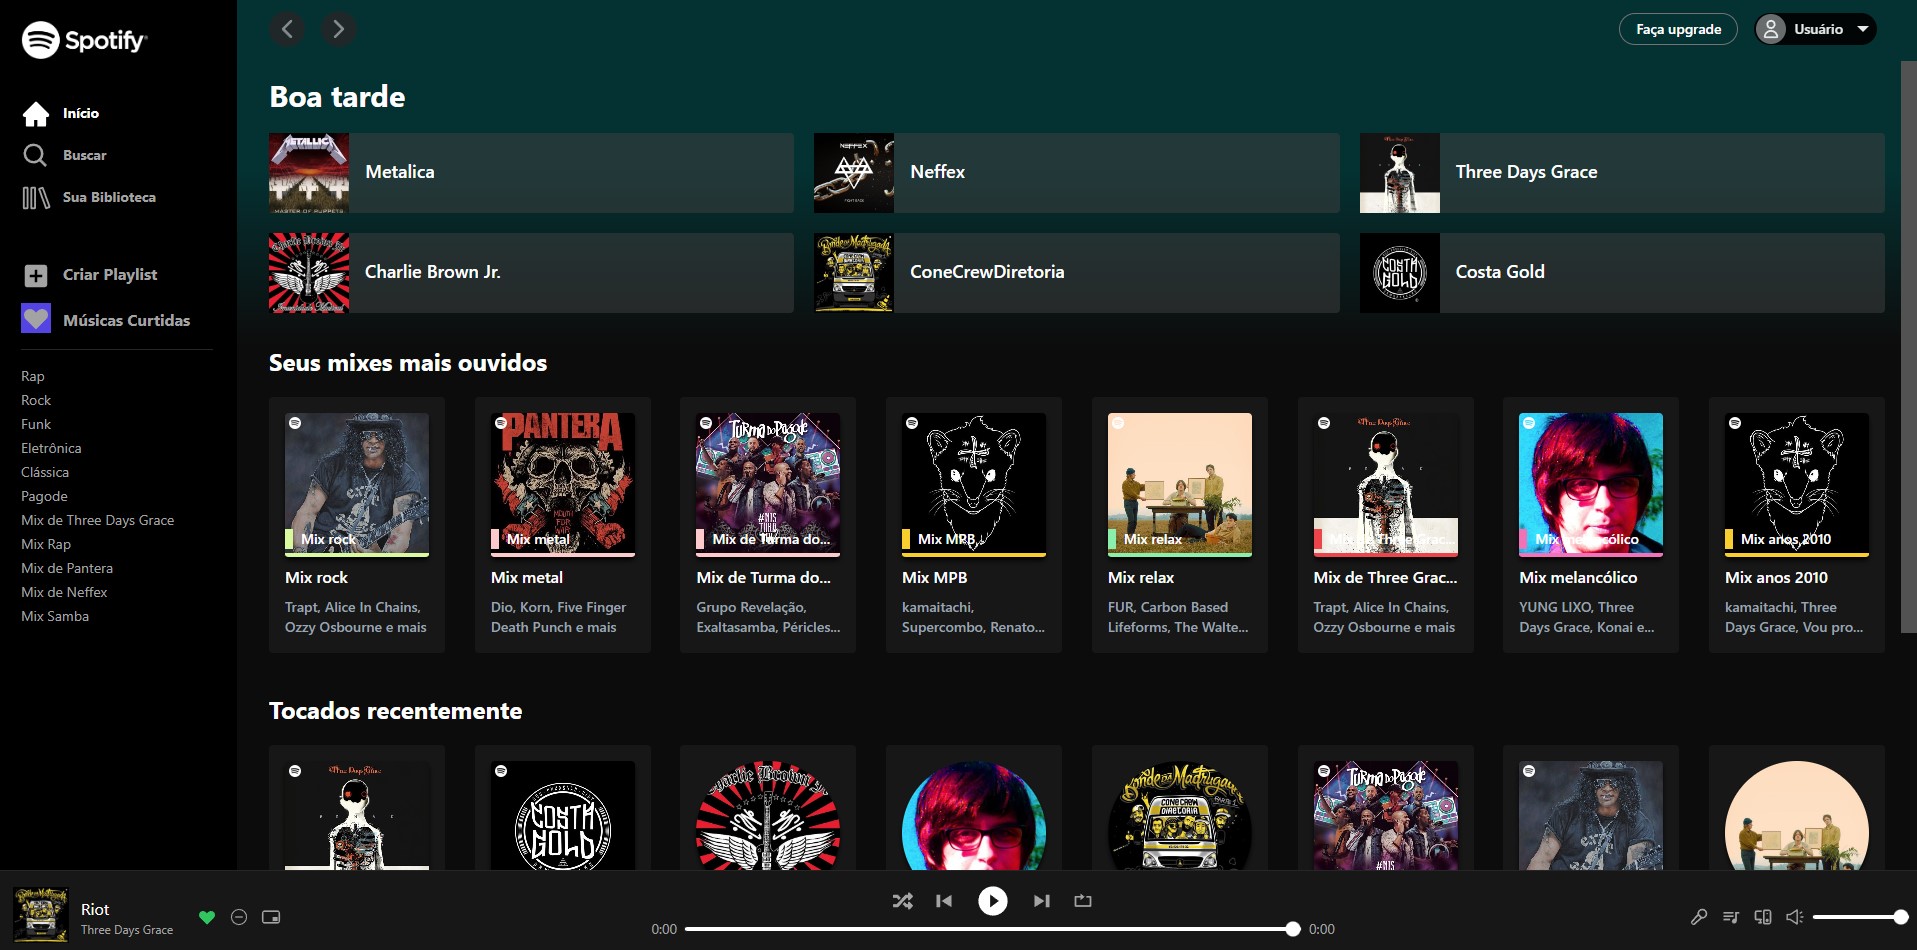
Task: Open recent Costa Gold cover
Action: point(563,815)
